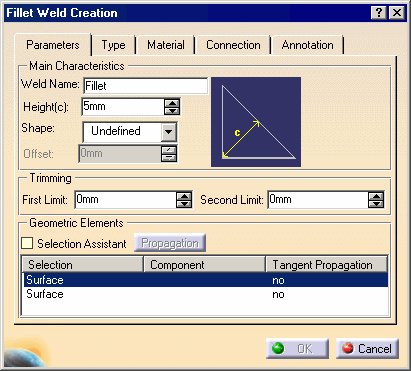Click 'no' in the second Surface row

(278, 294)
